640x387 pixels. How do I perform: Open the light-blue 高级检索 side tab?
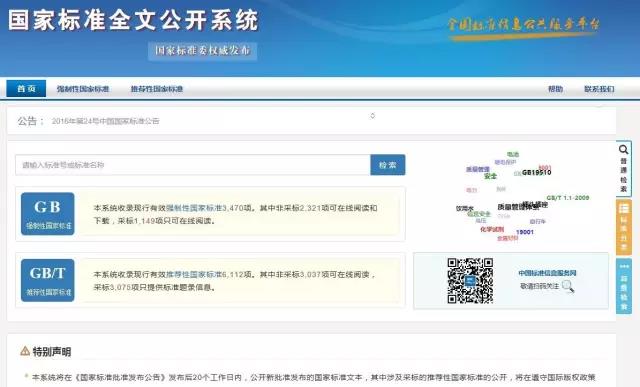coord(624,286)
